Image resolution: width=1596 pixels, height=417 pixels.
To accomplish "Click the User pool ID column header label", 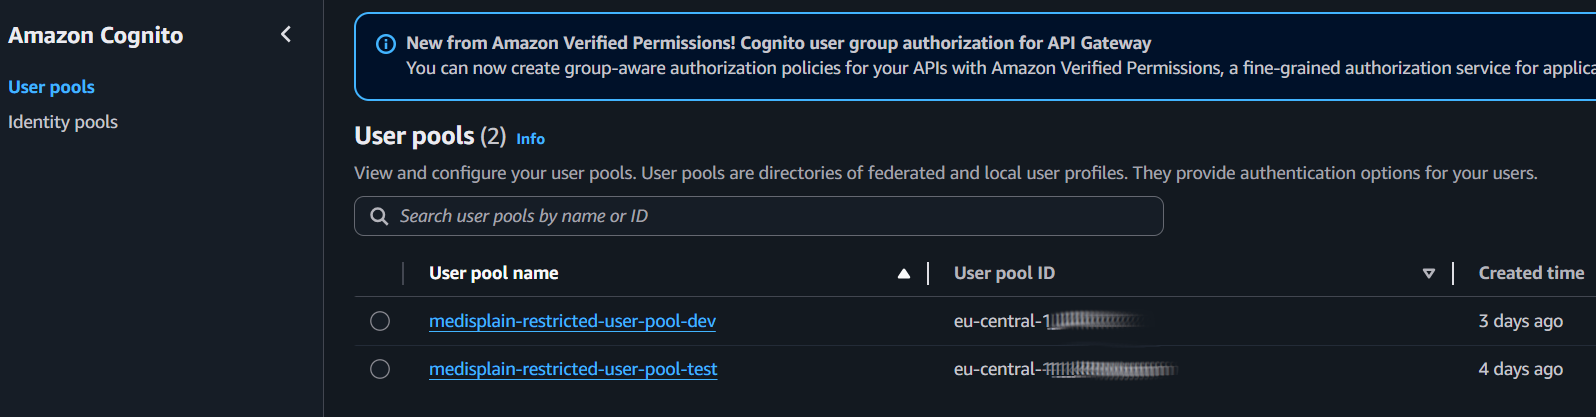I will click(x=1004, y=273).
